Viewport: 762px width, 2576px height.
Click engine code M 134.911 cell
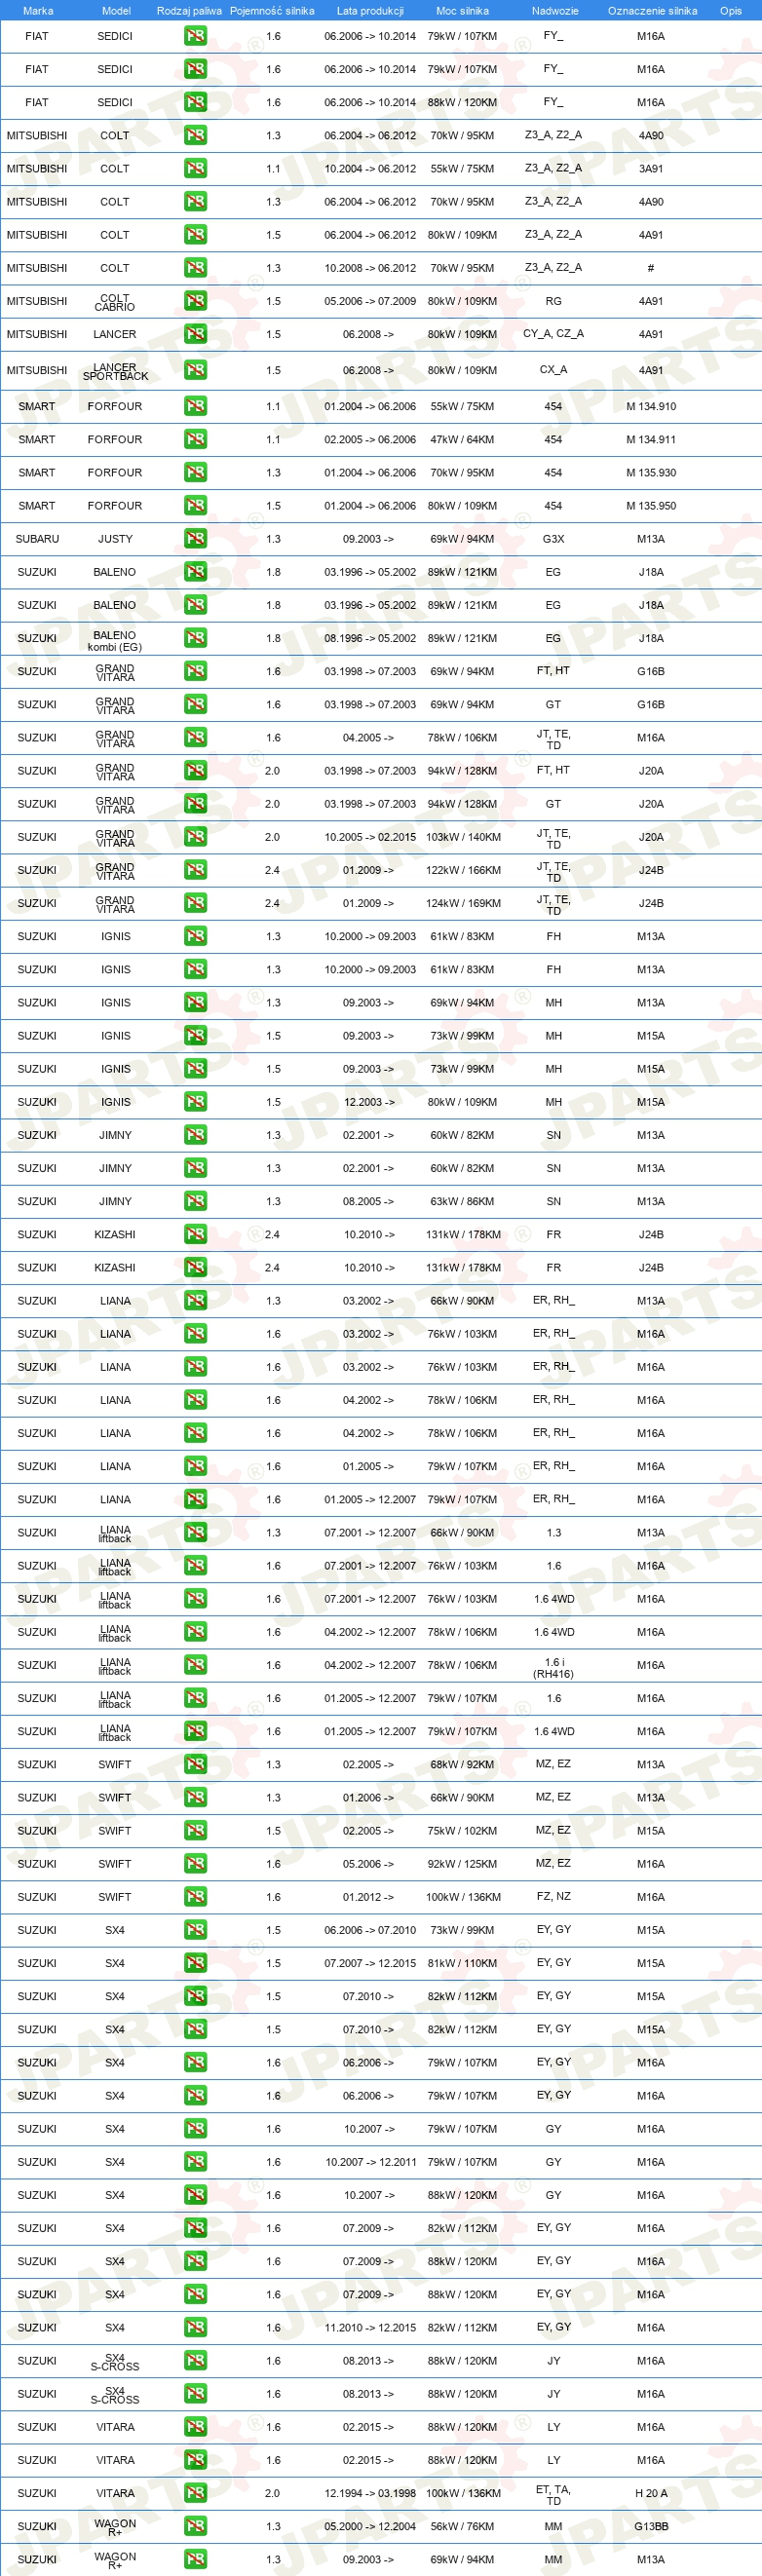[651, 440]
